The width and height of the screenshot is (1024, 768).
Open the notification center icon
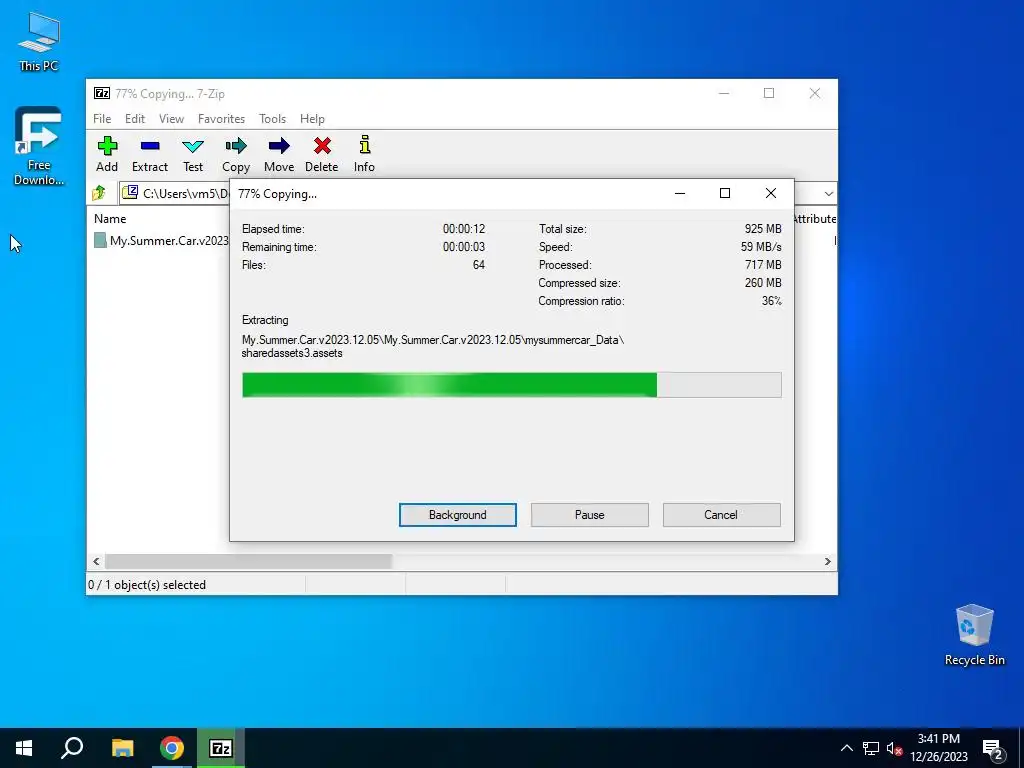click(x=992, y=750)
